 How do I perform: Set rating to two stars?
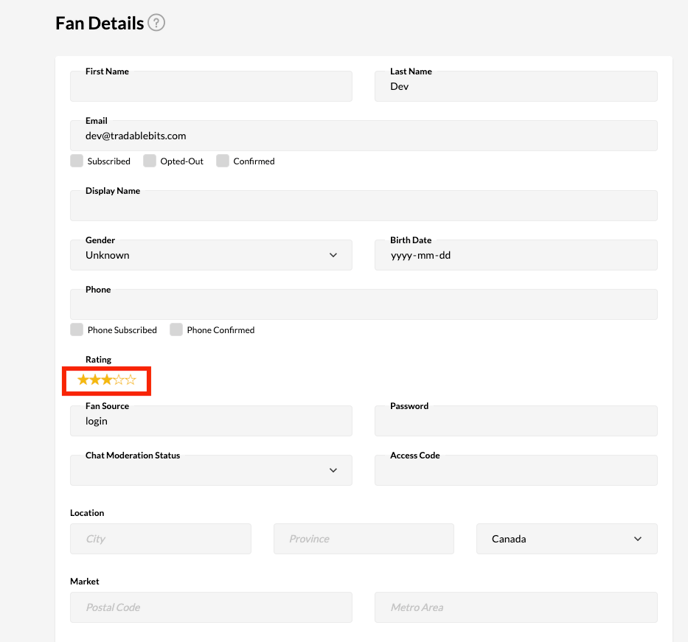pos(95,380)
